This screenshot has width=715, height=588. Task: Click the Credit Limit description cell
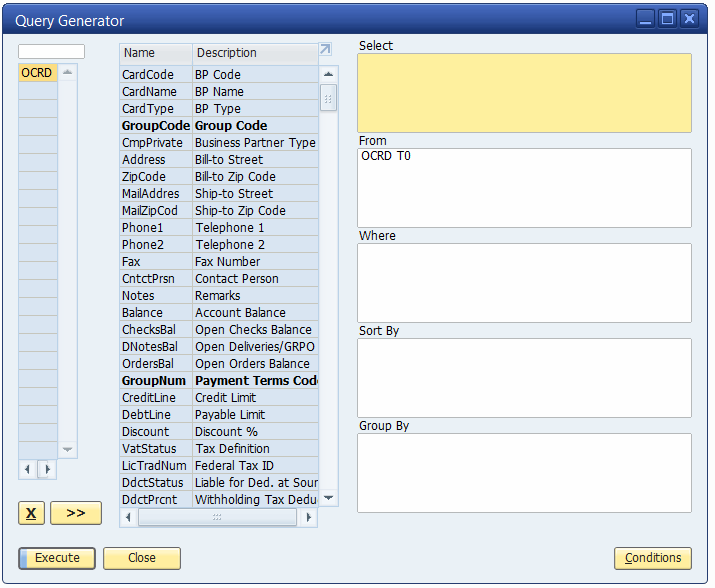tap(255, 397)
